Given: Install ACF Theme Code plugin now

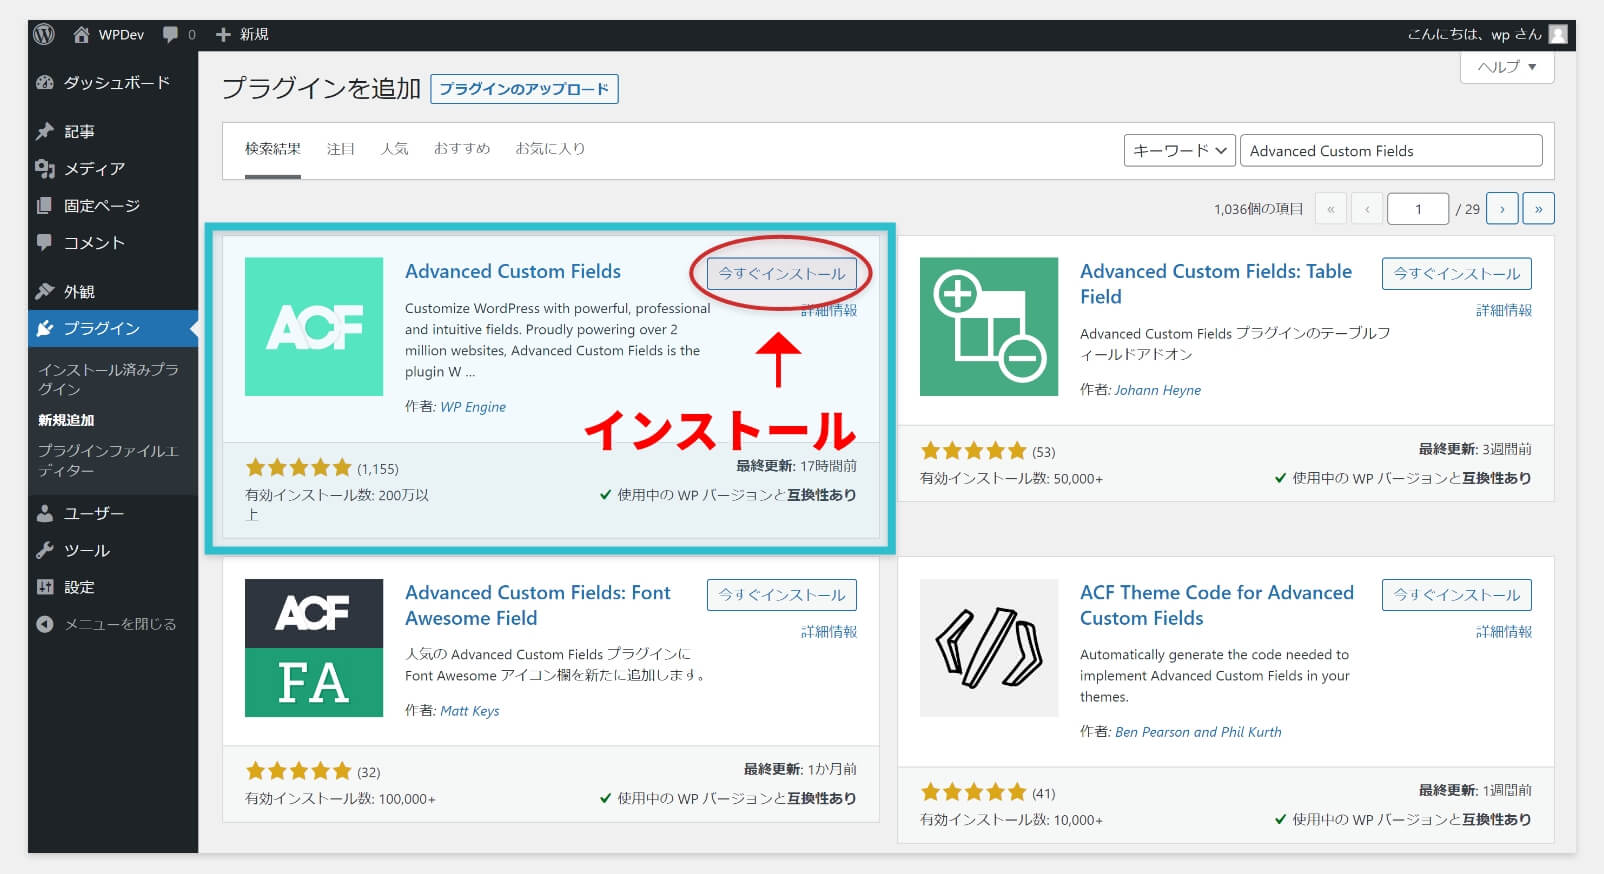Looking at the screenshot, I should click(x=1457, y=595).
